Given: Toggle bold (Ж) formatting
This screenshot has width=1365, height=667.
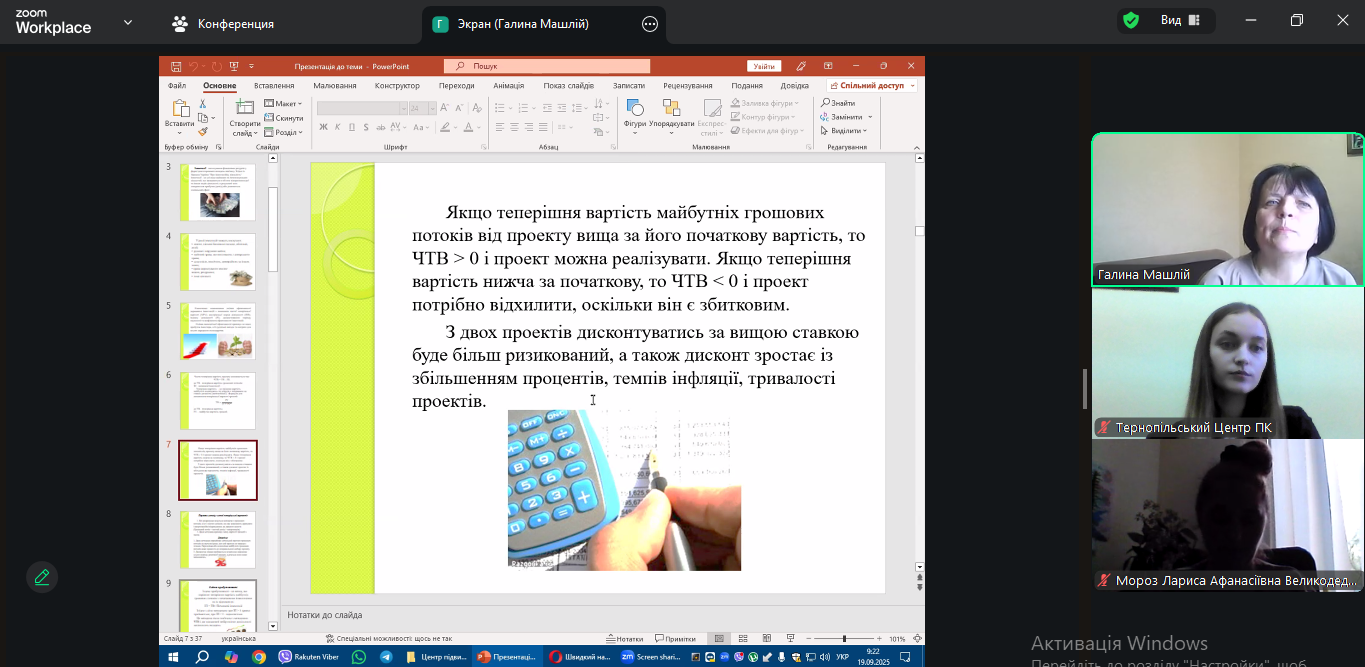Looking at the screenshot, I should click(x=323, y=127).
